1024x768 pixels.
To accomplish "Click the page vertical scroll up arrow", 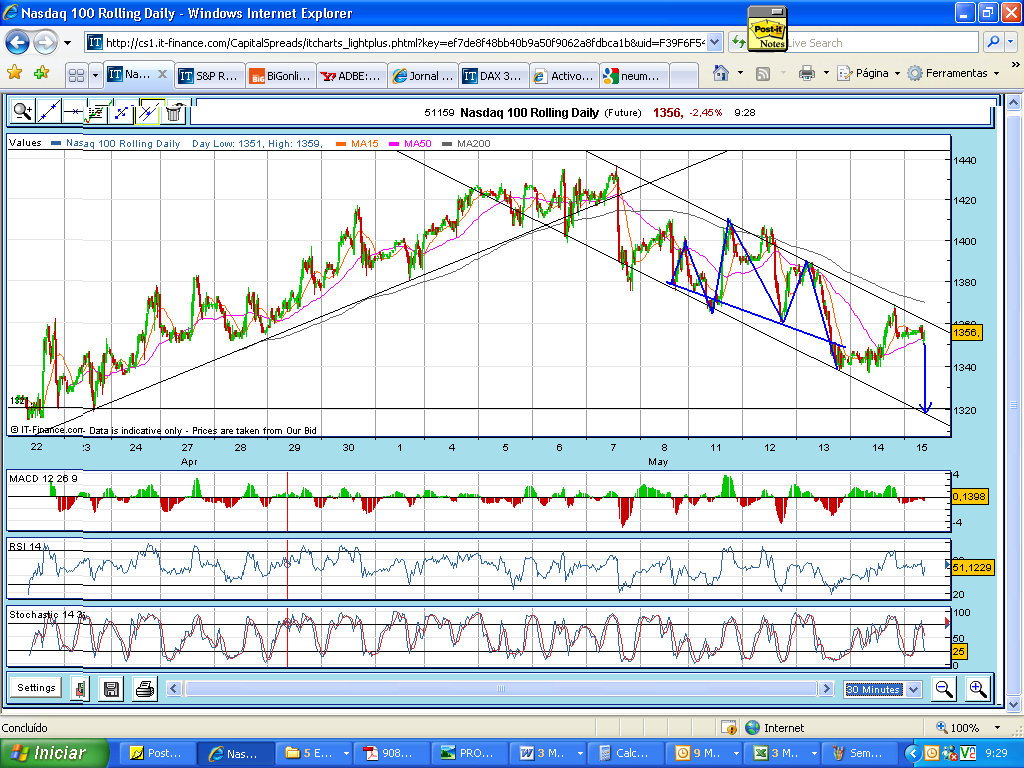I will (1014, 102).
